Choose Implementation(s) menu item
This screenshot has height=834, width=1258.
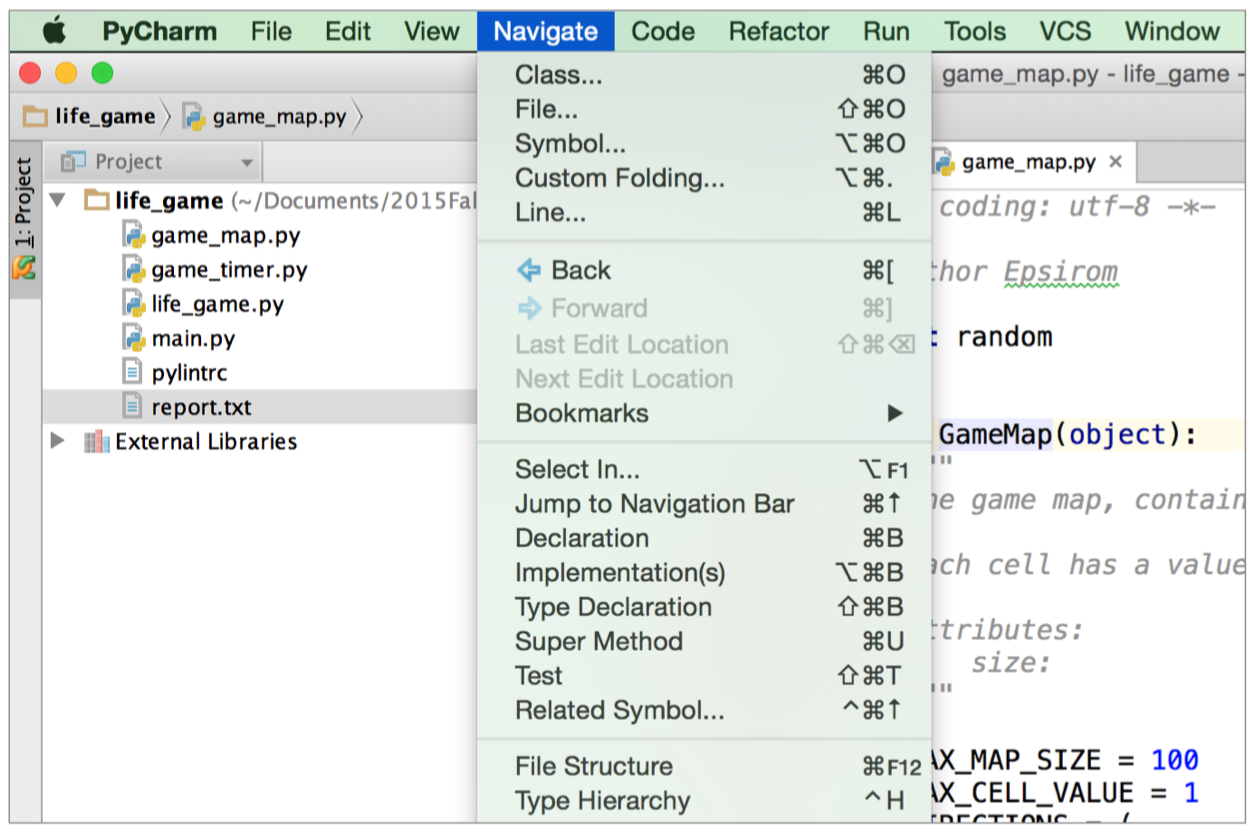coord(704,572)
